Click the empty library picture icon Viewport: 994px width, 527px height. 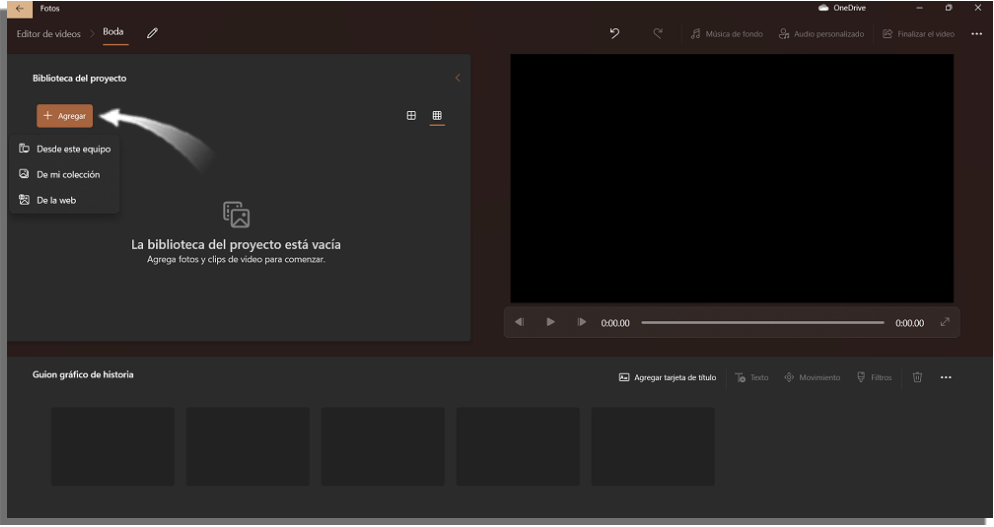pyautogui.click(x=236, y=214)
